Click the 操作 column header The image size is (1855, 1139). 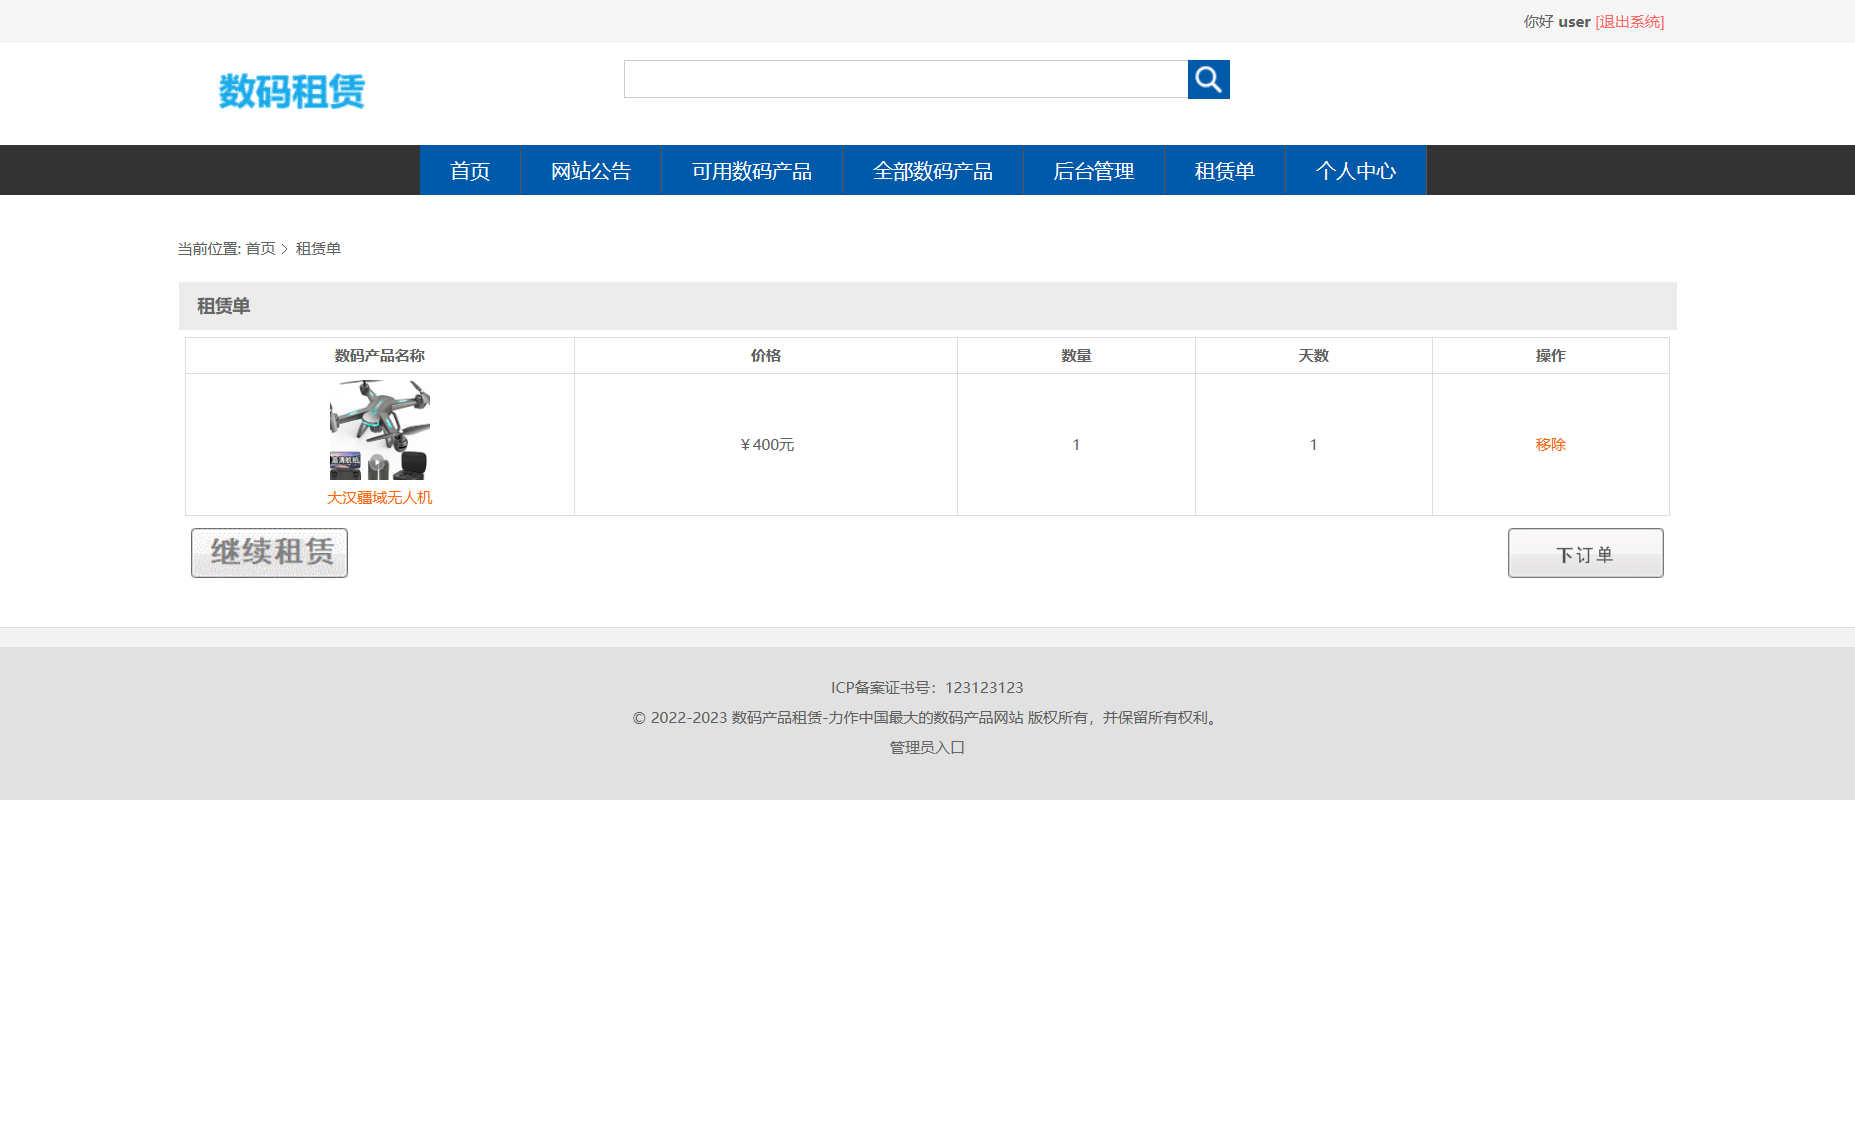[1551, 355]
